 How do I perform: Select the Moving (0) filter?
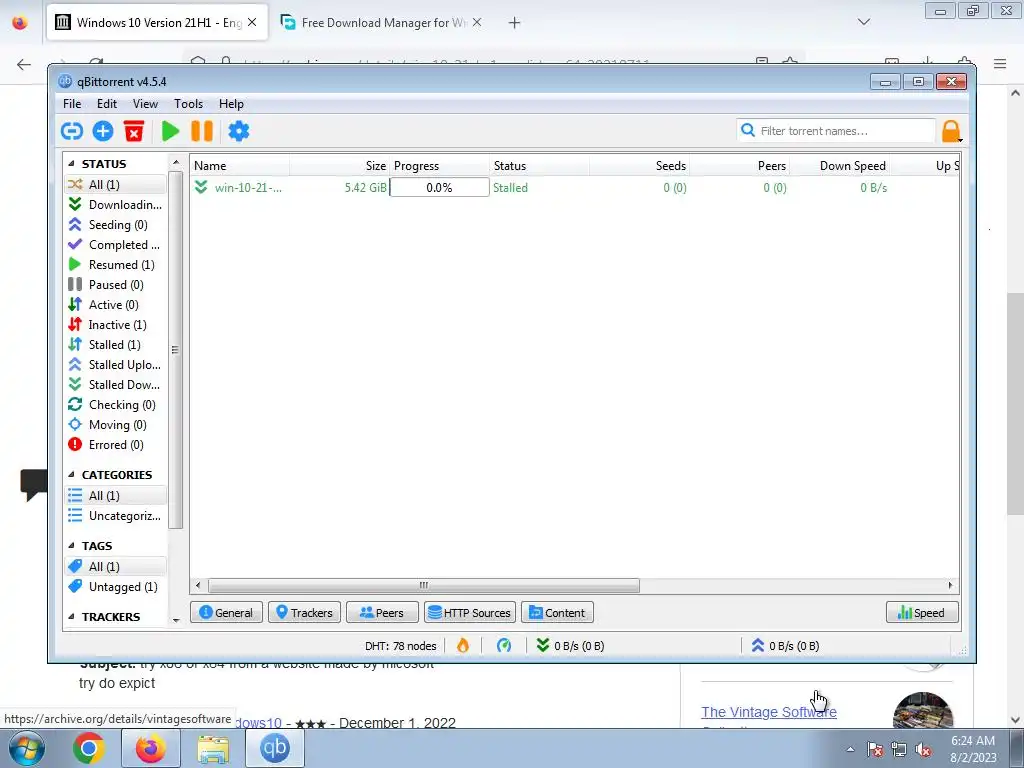pyautogui.click(x=116, y=425)
